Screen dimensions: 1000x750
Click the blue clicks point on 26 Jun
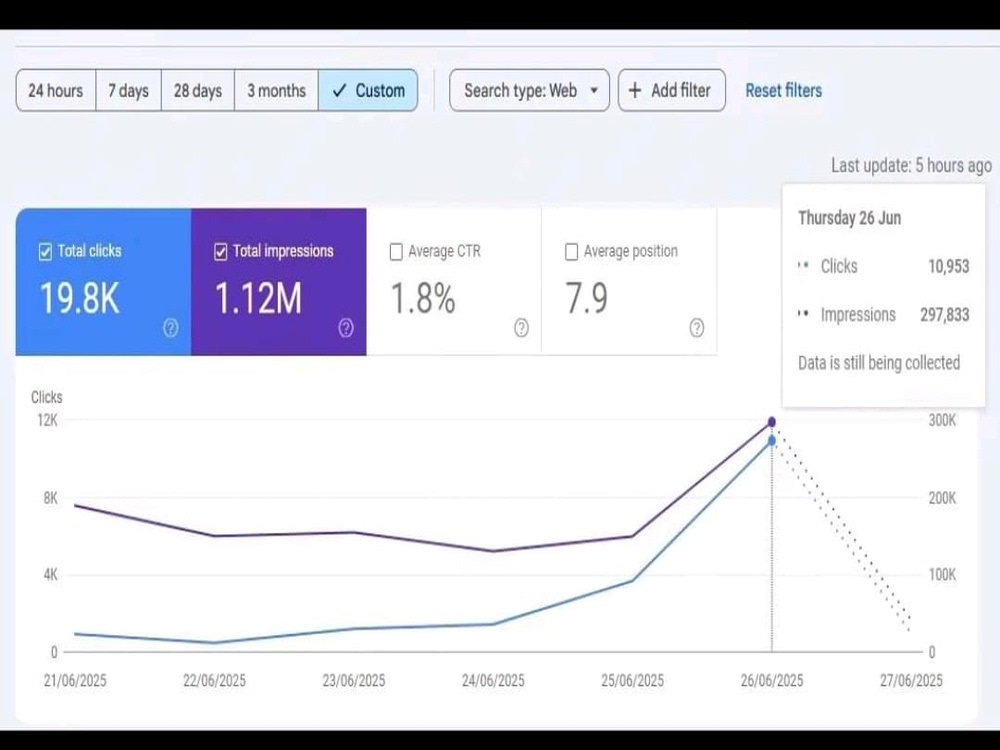772,441
